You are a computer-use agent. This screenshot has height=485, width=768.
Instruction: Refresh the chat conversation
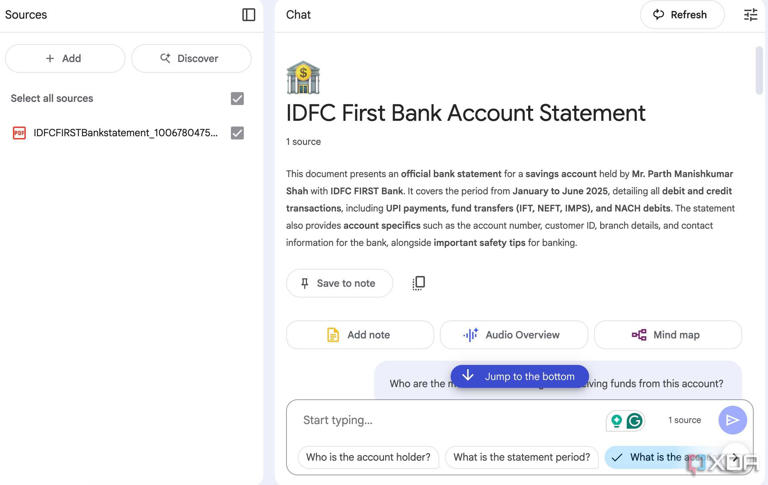point(681,15)
